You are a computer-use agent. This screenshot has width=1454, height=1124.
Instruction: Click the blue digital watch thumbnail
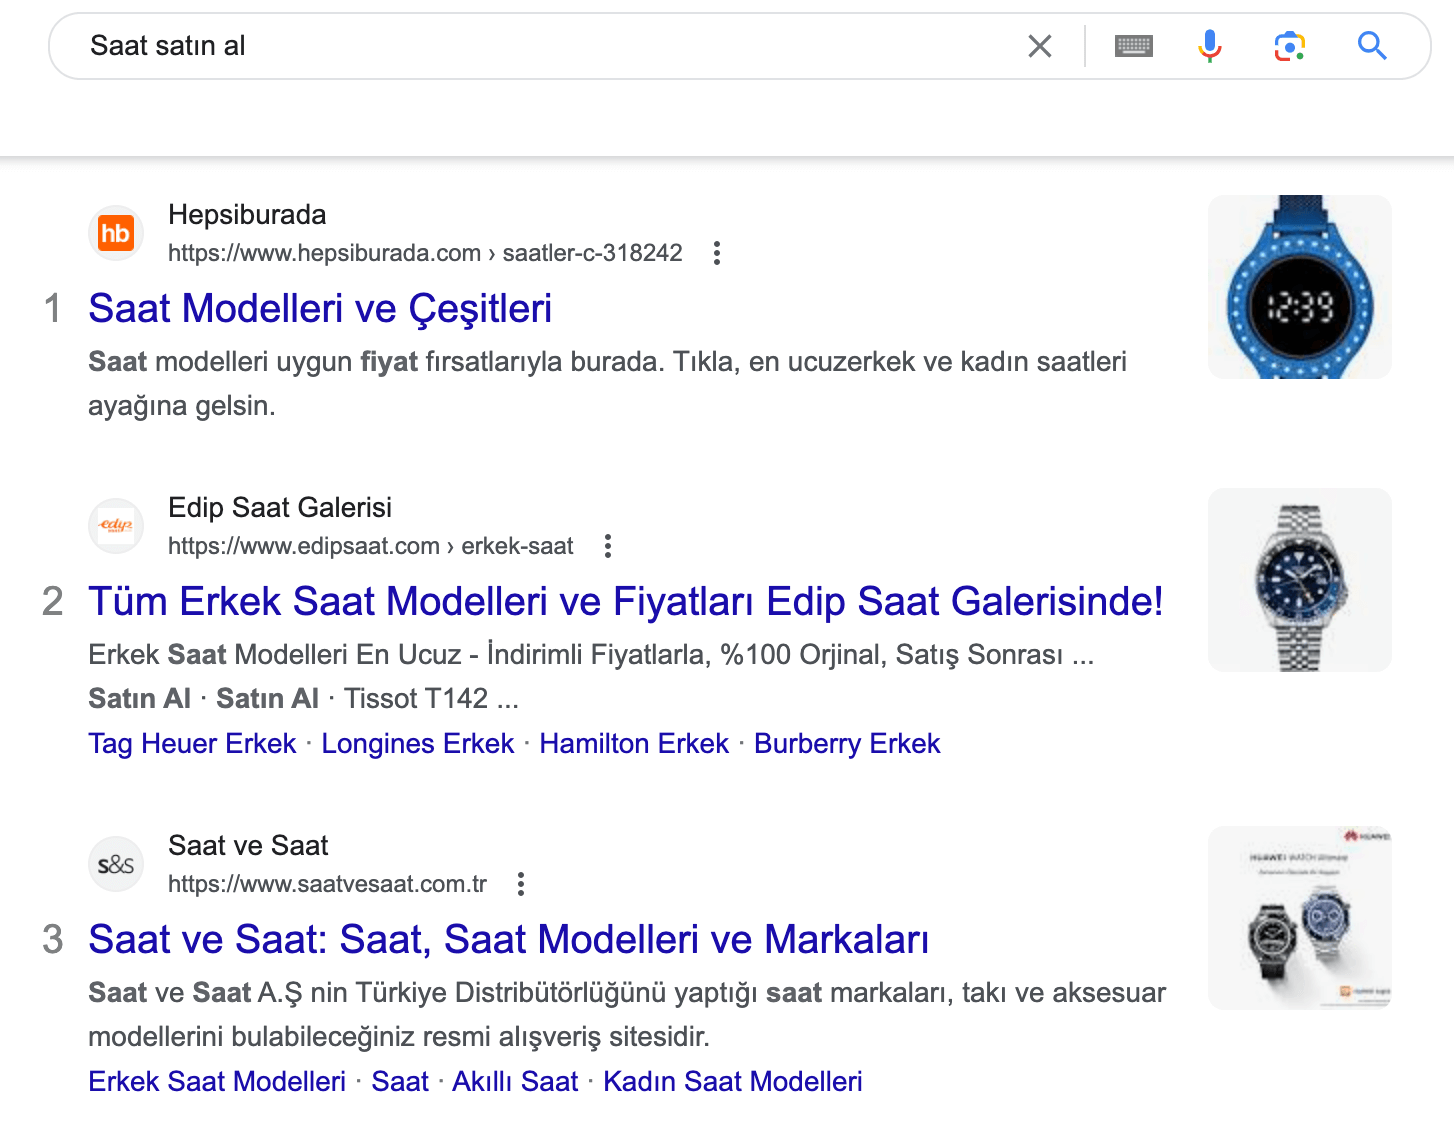(1299, 287)
